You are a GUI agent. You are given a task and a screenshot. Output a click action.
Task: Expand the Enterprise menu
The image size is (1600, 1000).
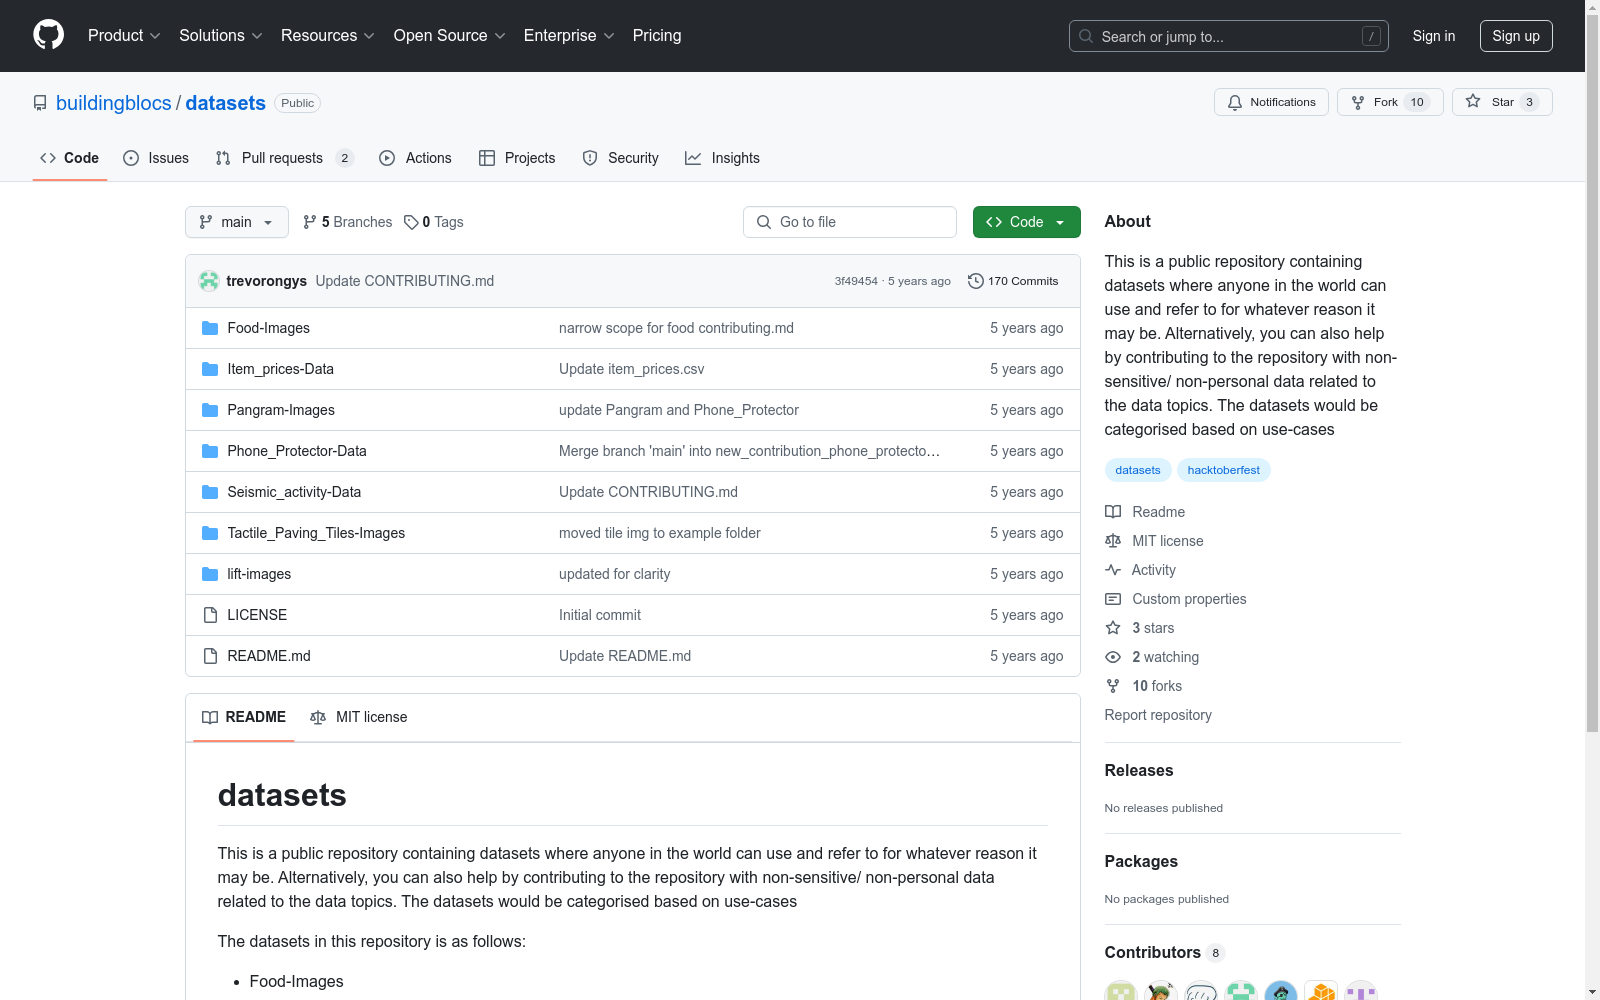[569, 35]
